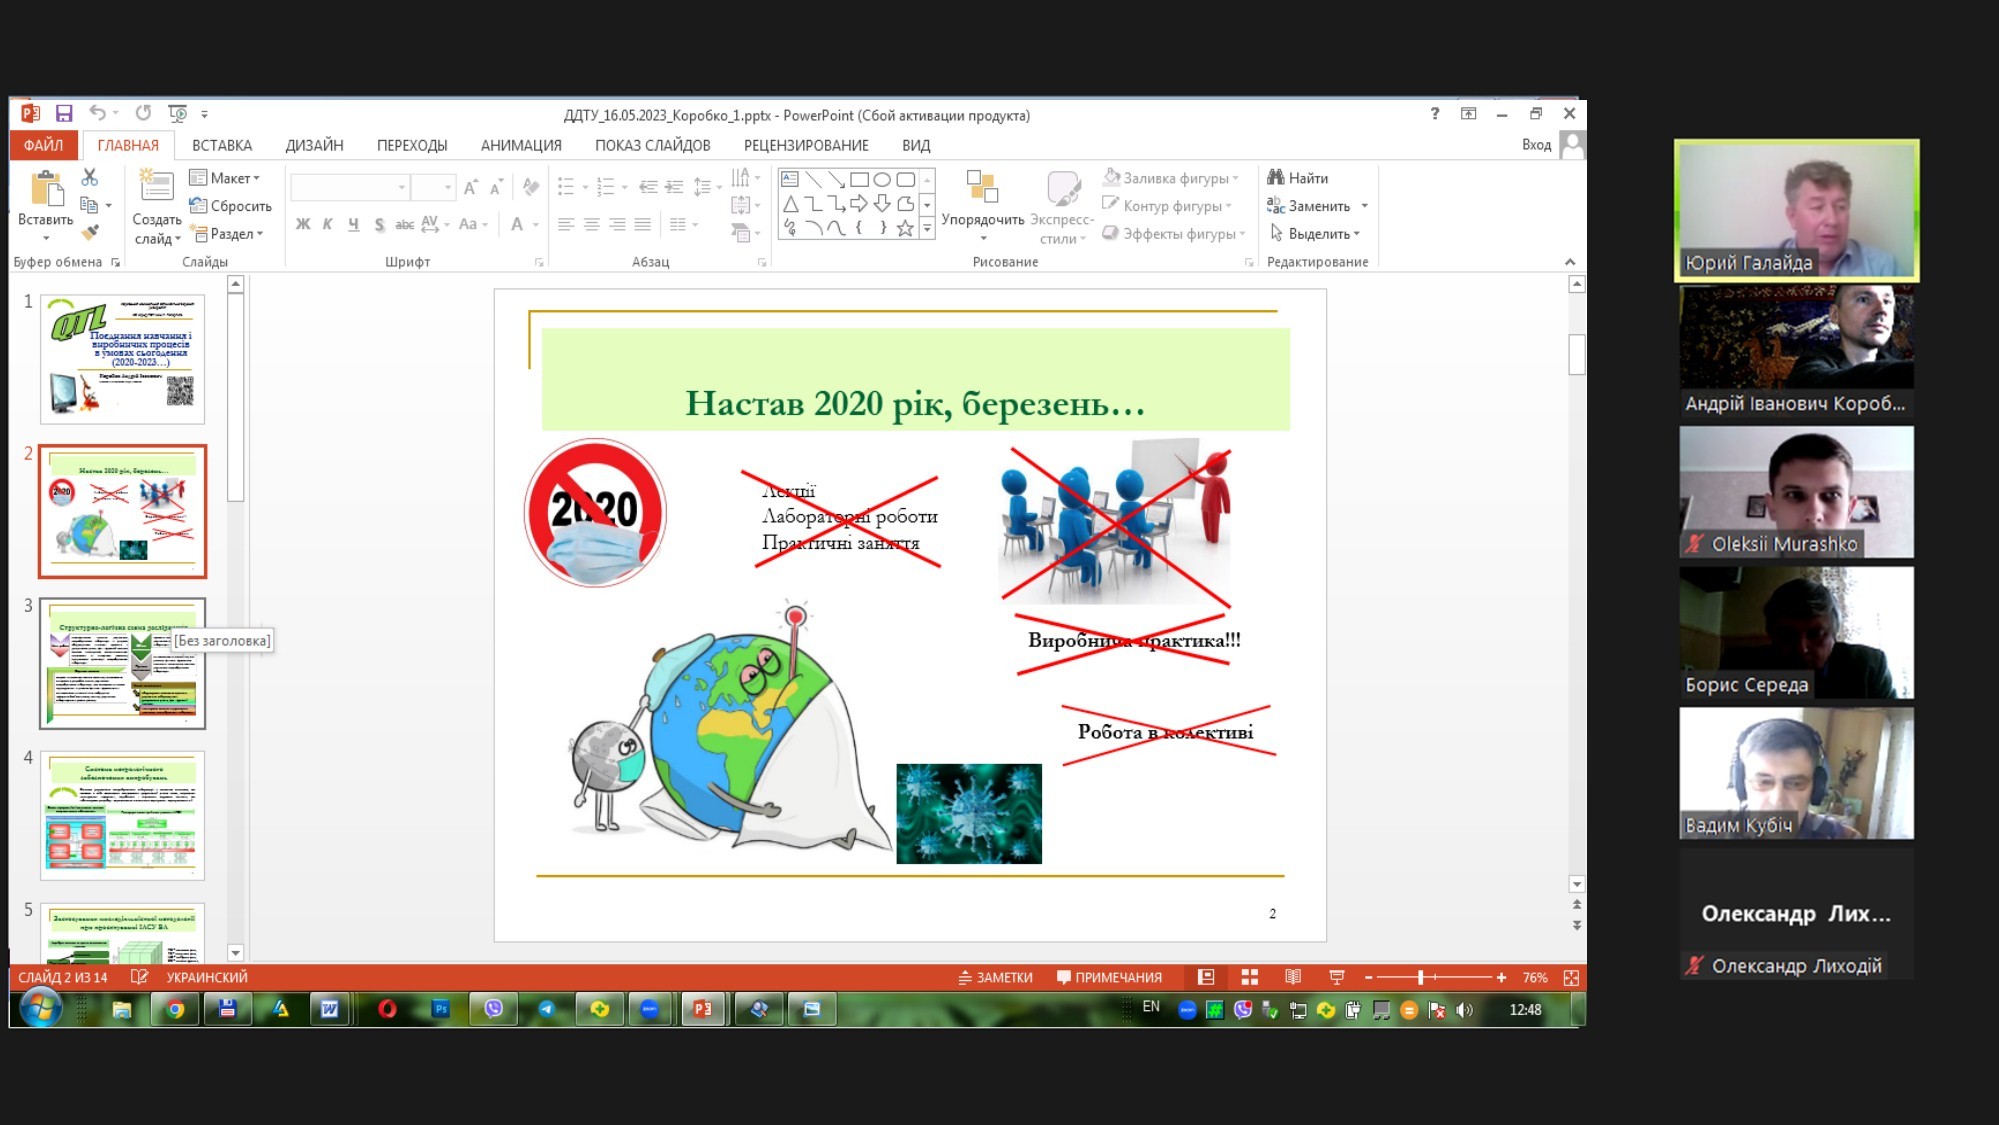Switch to the АНИМАЦИЯ tab
Image resolution: width=1999 pixels, height=1125 pixels.
click(x=521, y=145)
